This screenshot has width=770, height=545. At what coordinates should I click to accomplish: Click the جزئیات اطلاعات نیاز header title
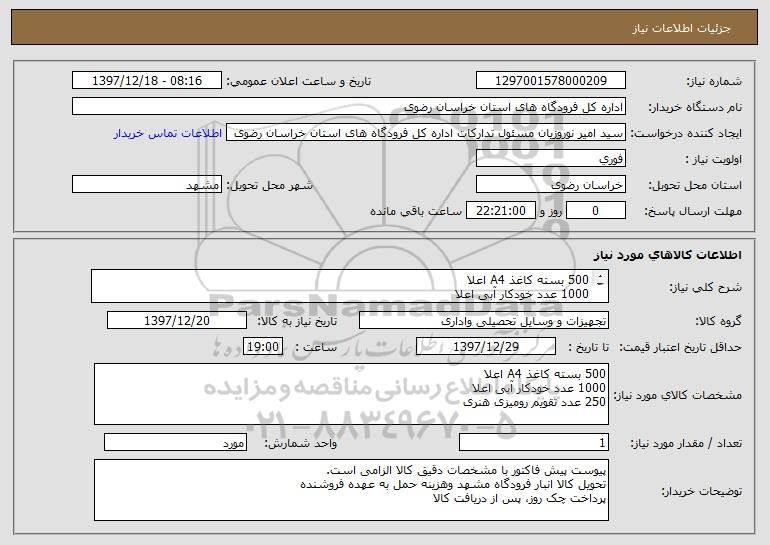pos(681,28)
